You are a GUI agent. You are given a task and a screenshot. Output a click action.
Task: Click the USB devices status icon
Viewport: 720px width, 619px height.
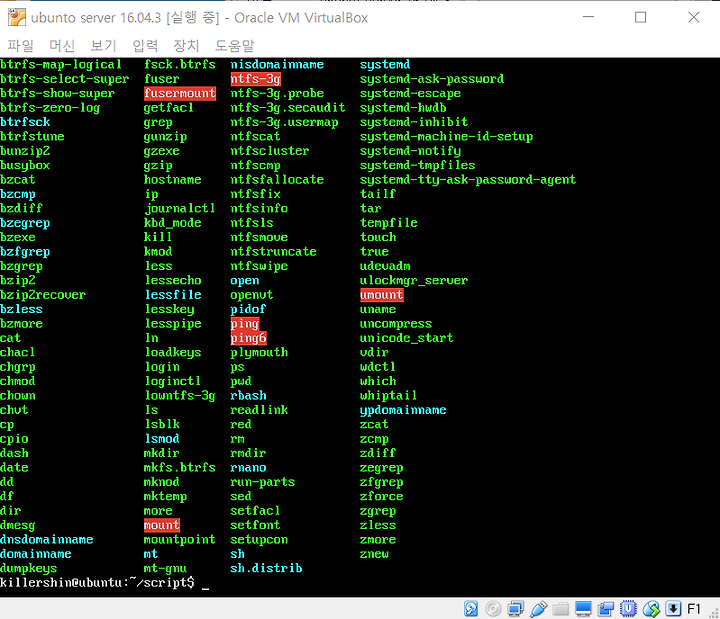[538, 608]
